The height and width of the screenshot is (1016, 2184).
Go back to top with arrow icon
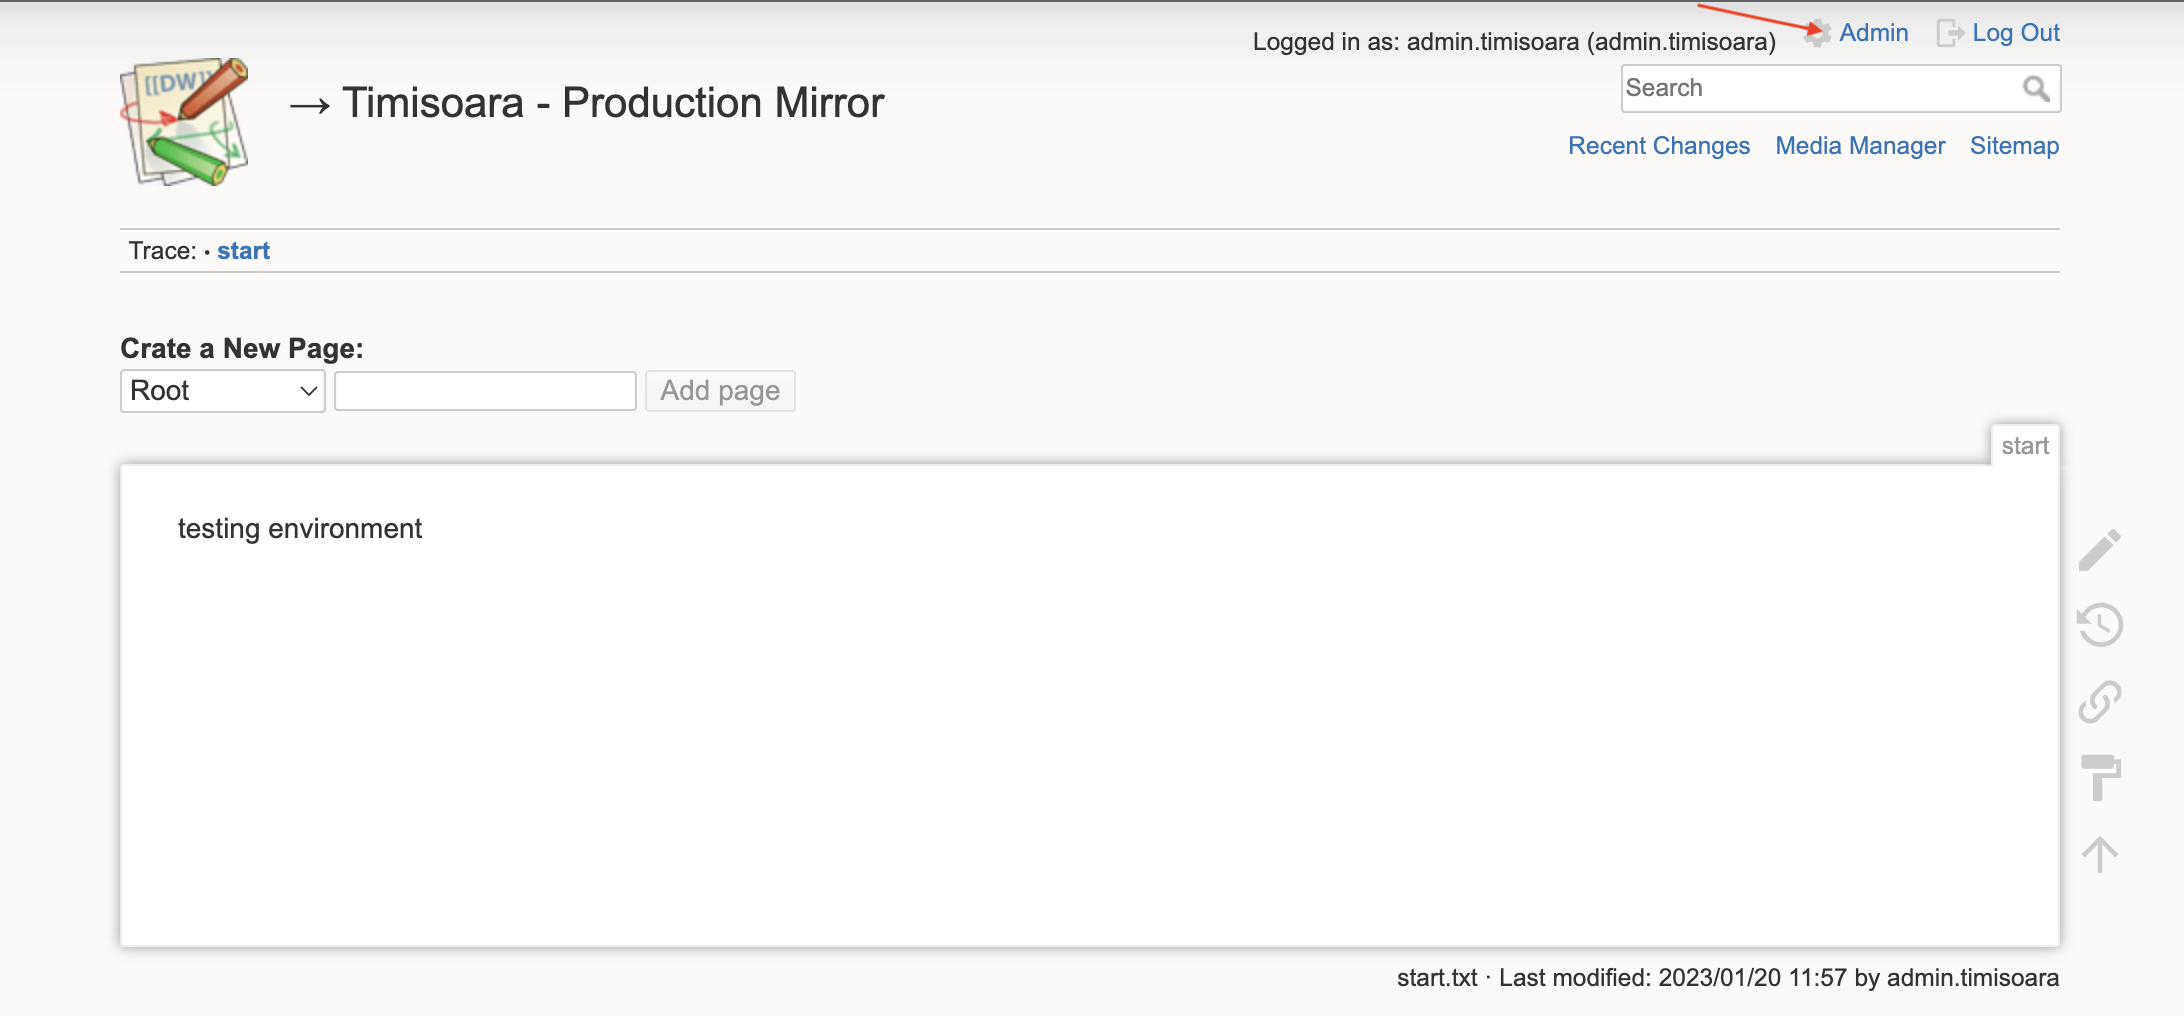pos(2099,854)
